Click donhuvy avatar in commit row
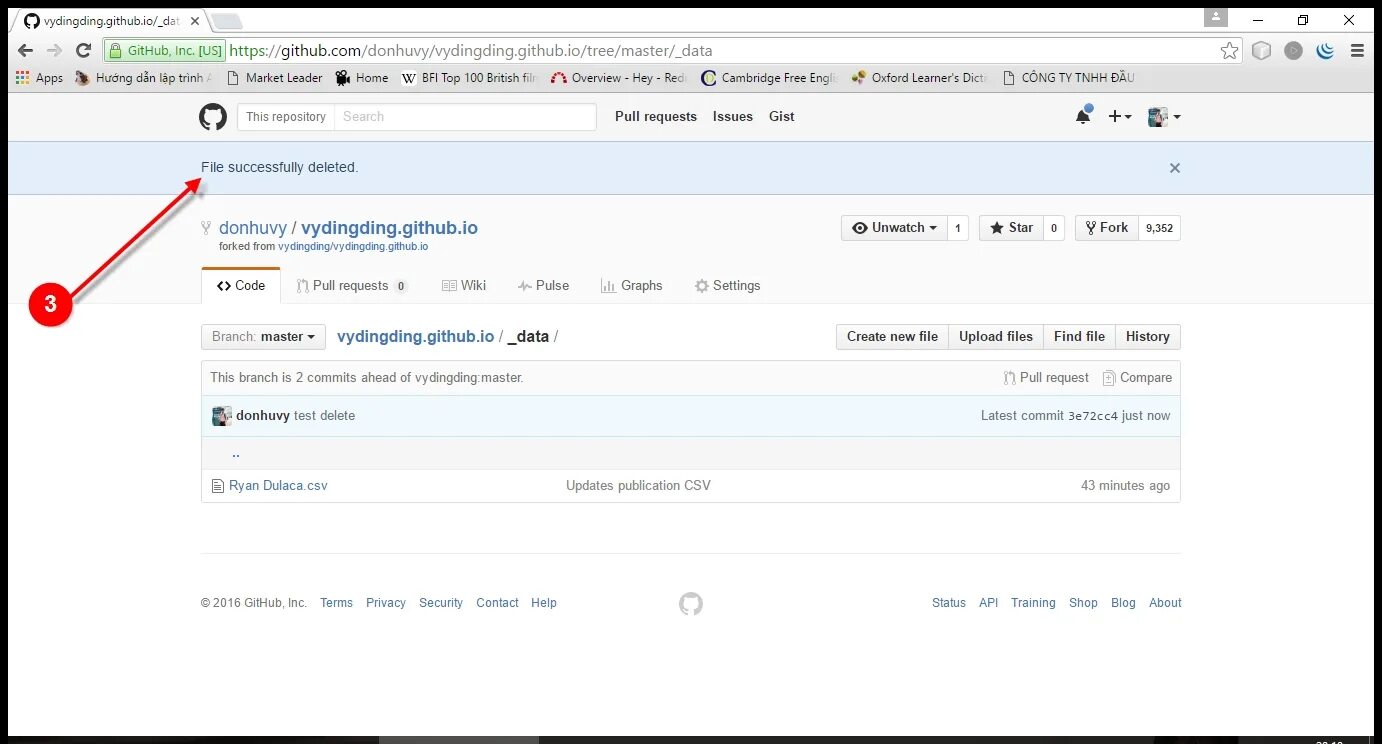This screenshot has width=1382, height=744. [222, 416]
